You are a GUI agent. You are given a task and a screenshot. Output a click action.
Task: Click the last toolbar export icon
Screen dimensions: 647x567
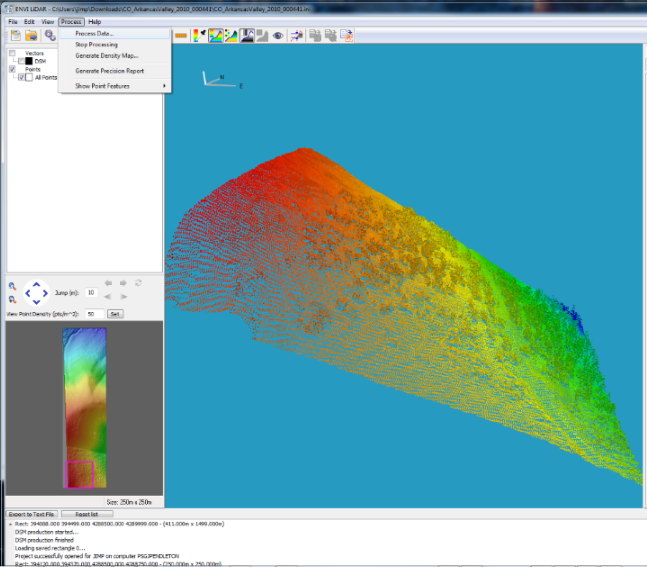[x=346, y=36]
